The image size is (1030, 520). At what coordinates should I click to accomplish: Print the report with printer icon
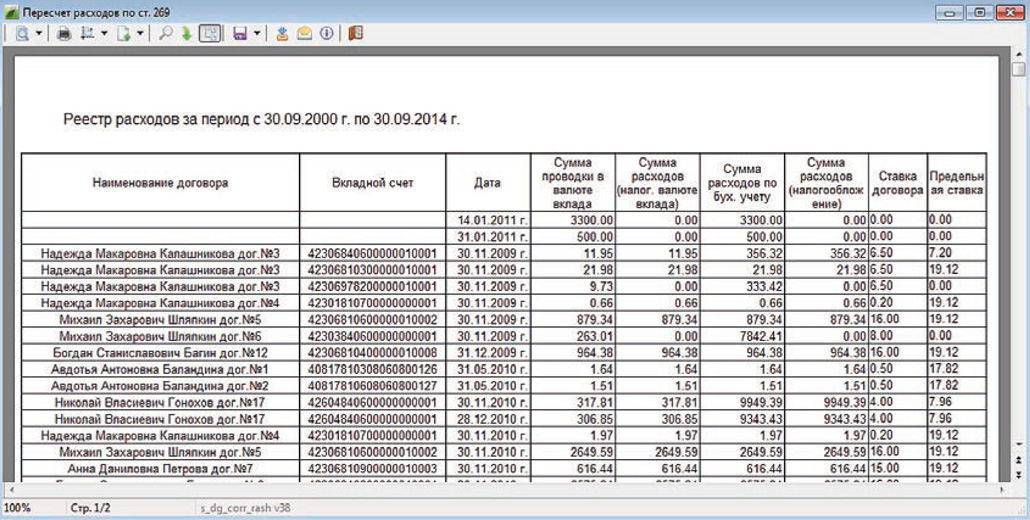coord(64,33)
